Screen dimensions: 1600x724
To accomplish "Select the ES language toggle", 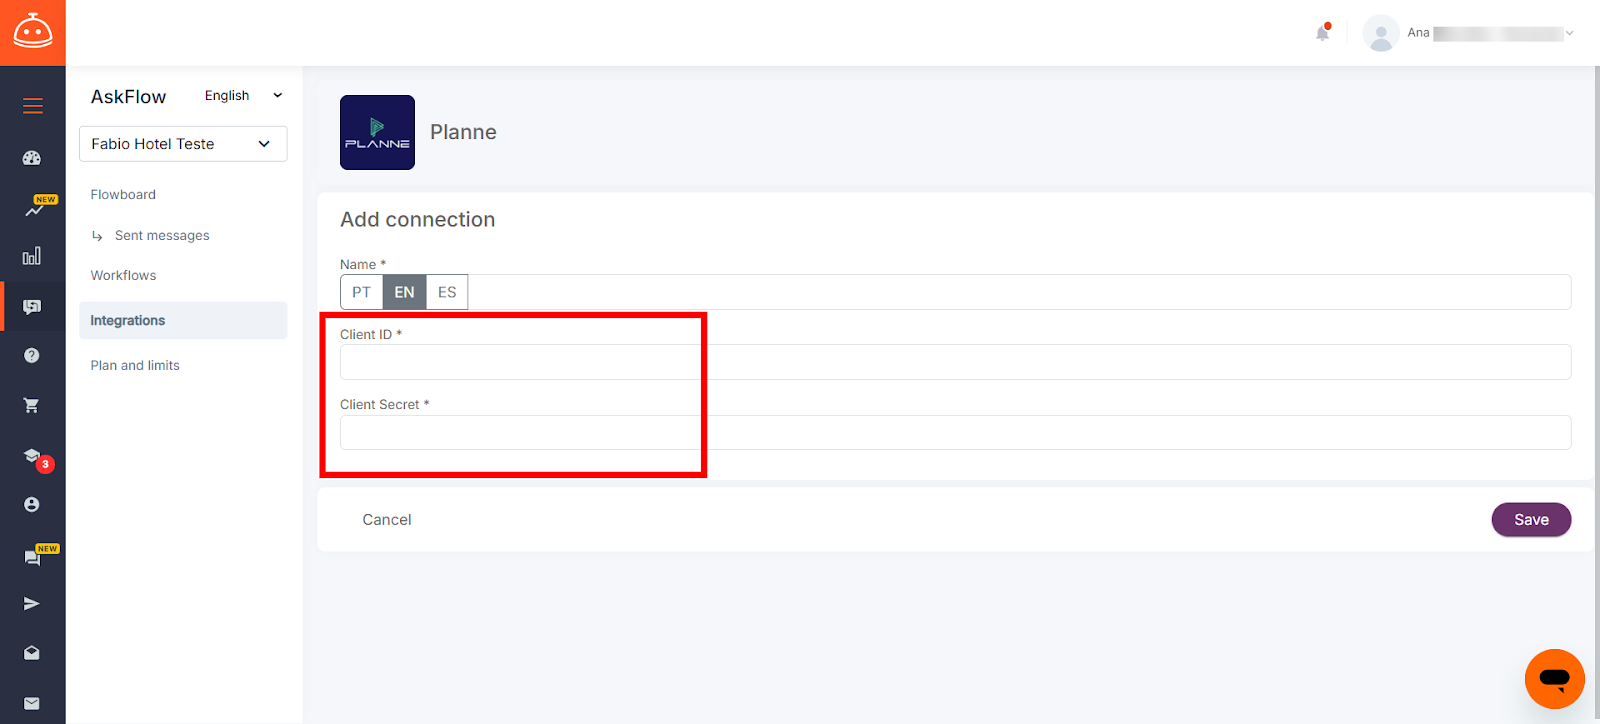I will point(447,292).
